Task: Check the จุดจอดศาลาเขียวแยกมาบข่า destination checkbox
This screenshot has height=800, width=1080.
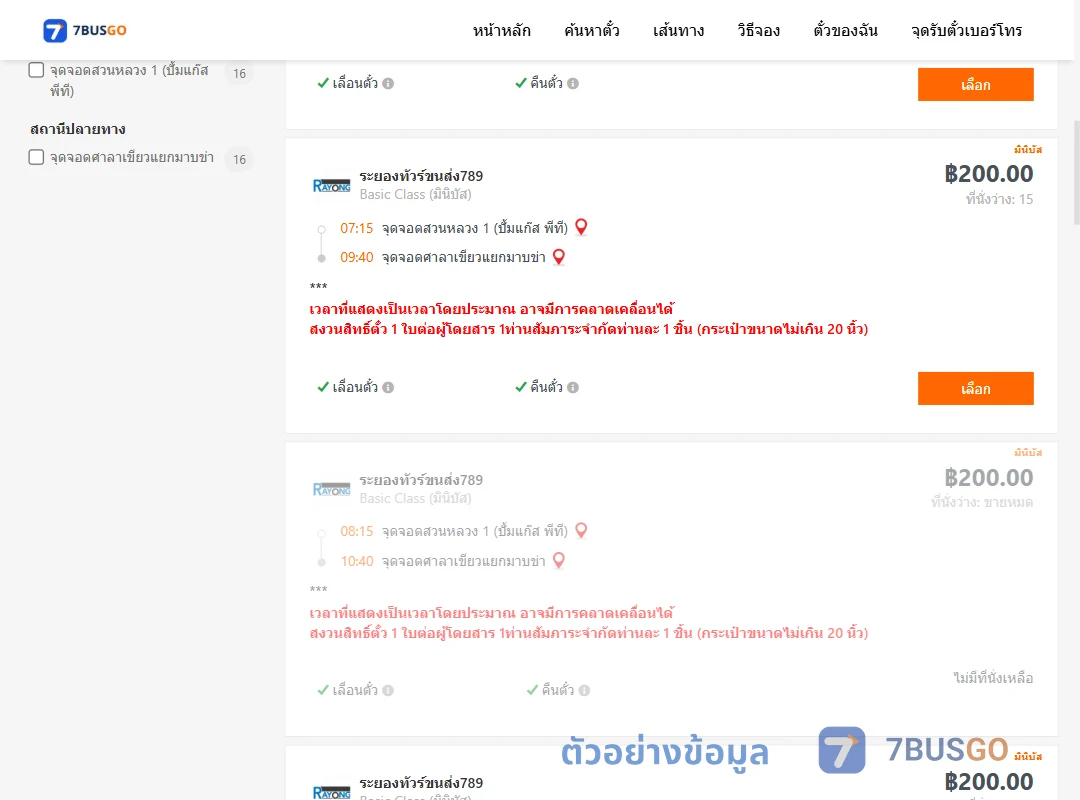Action: coord(37,157)
